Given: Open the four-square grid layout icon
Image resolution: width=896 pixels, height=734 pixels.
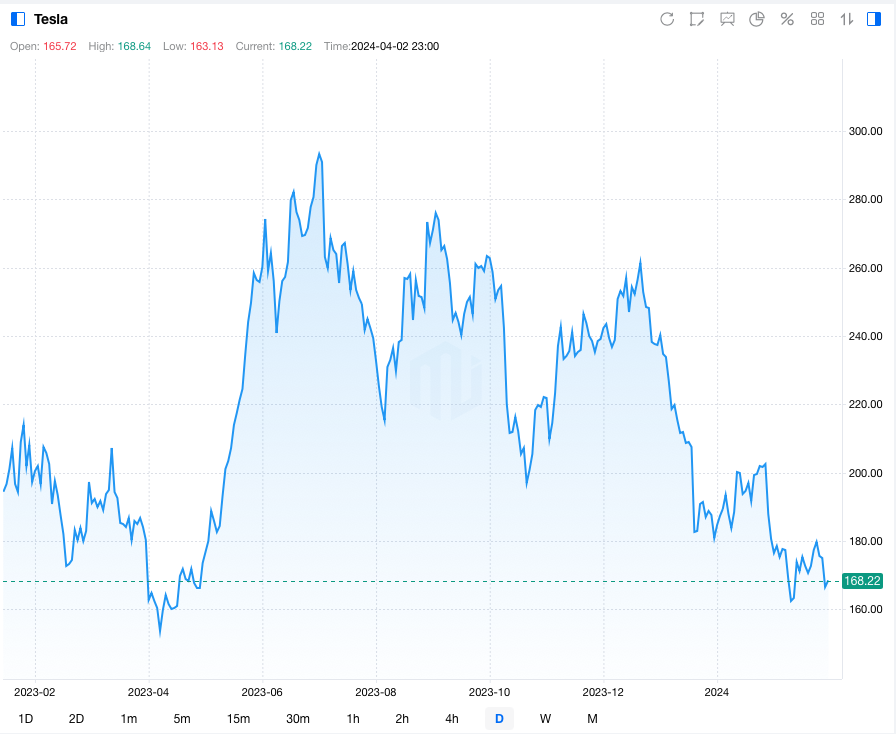Looking at the screenshot, I should coord(817,19).
